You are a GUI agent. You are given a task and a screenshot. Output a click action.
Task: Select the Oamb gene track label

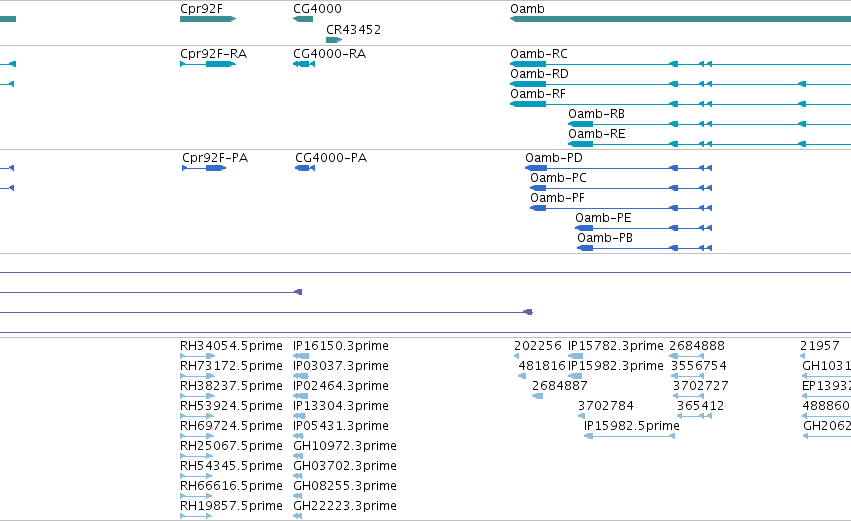527,9
